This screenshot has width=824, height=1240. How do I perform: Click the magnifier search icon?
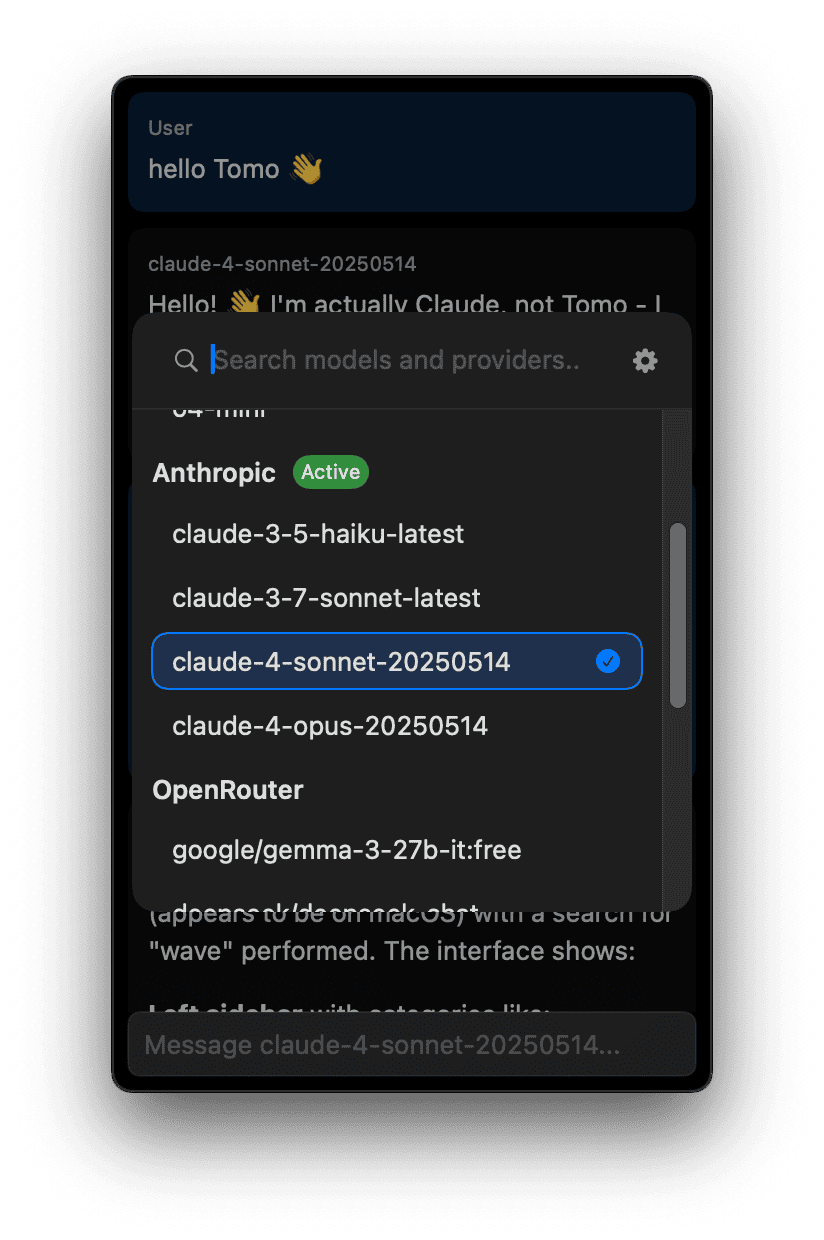(186, 360)
